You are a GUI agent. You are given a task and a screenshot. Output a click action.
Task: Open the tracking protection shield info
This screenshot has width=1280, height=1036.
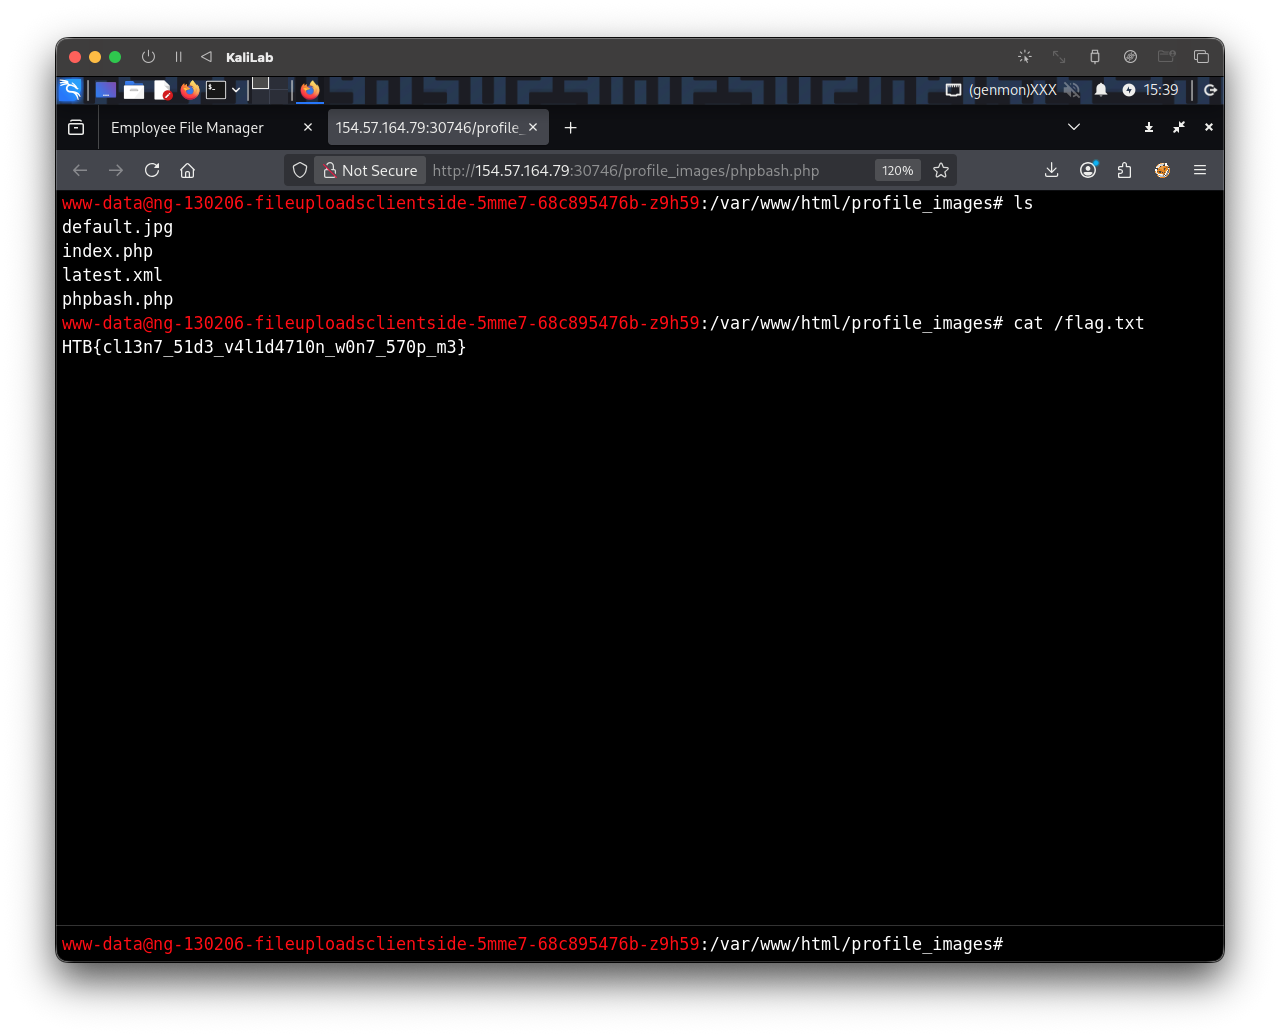coord(300,170)
